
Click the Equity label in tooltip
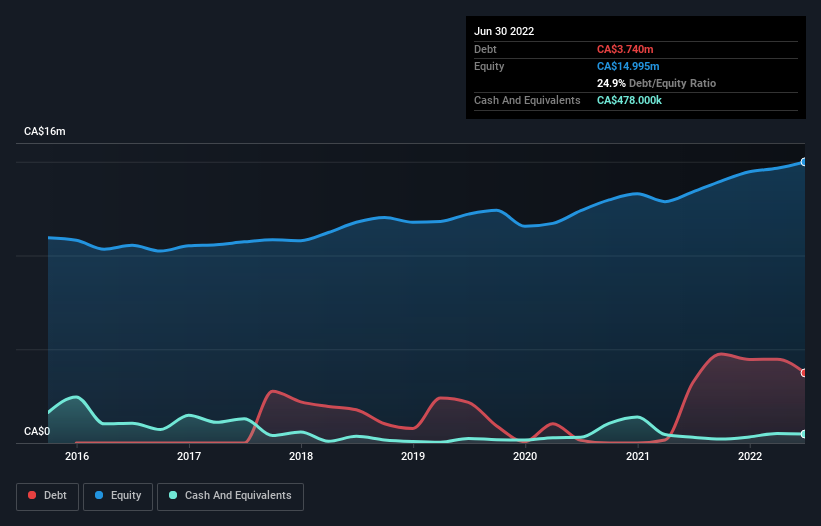tap(489, 66)
